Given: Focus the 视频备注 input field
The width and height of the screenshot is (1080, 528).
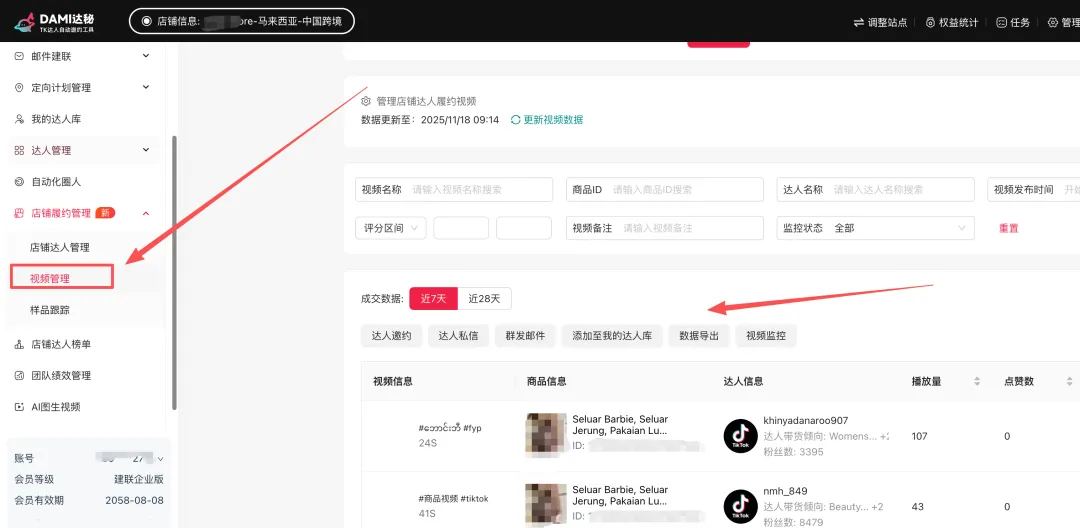Looking at the screenshot, I should 665,228.
